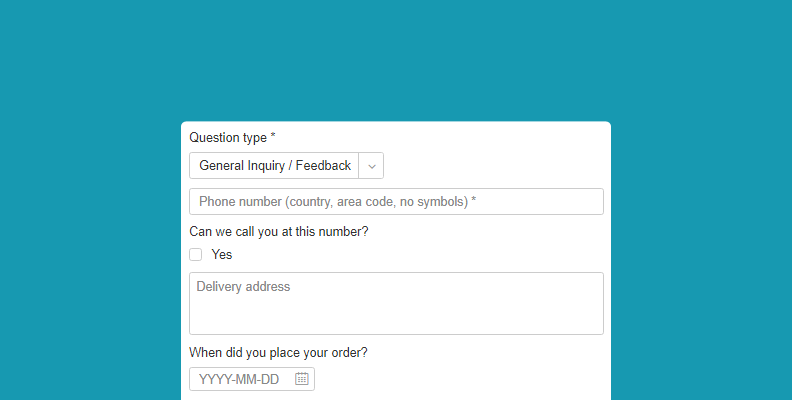
Task: Click the divider beside the dropdown chevron
Action: [x=359, y=166]
